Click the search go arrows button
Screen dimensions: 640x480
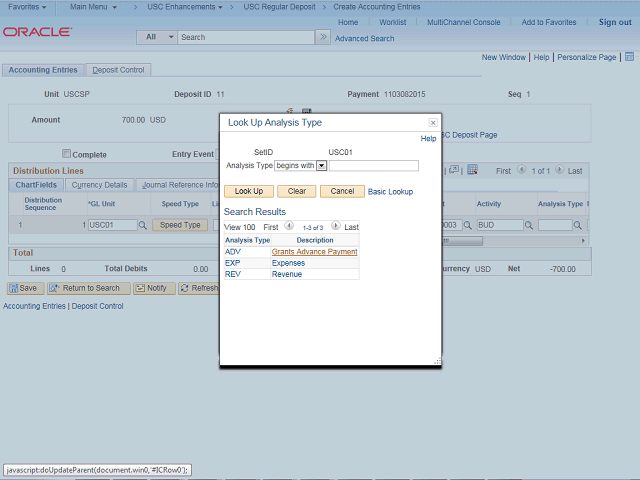pos(323,37)
